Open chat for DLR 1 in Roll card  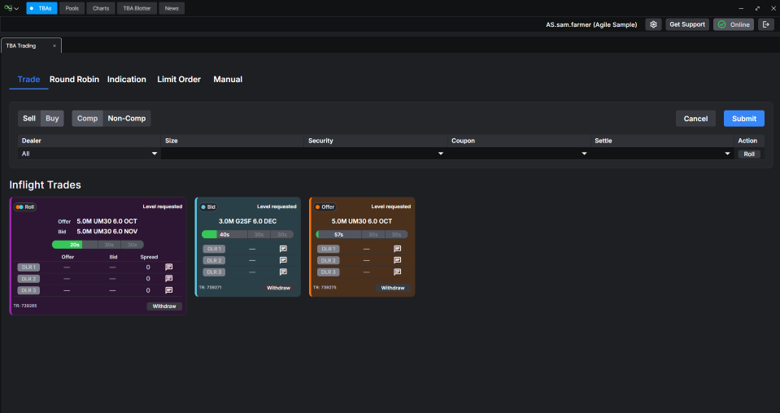(x=169, y=267)
